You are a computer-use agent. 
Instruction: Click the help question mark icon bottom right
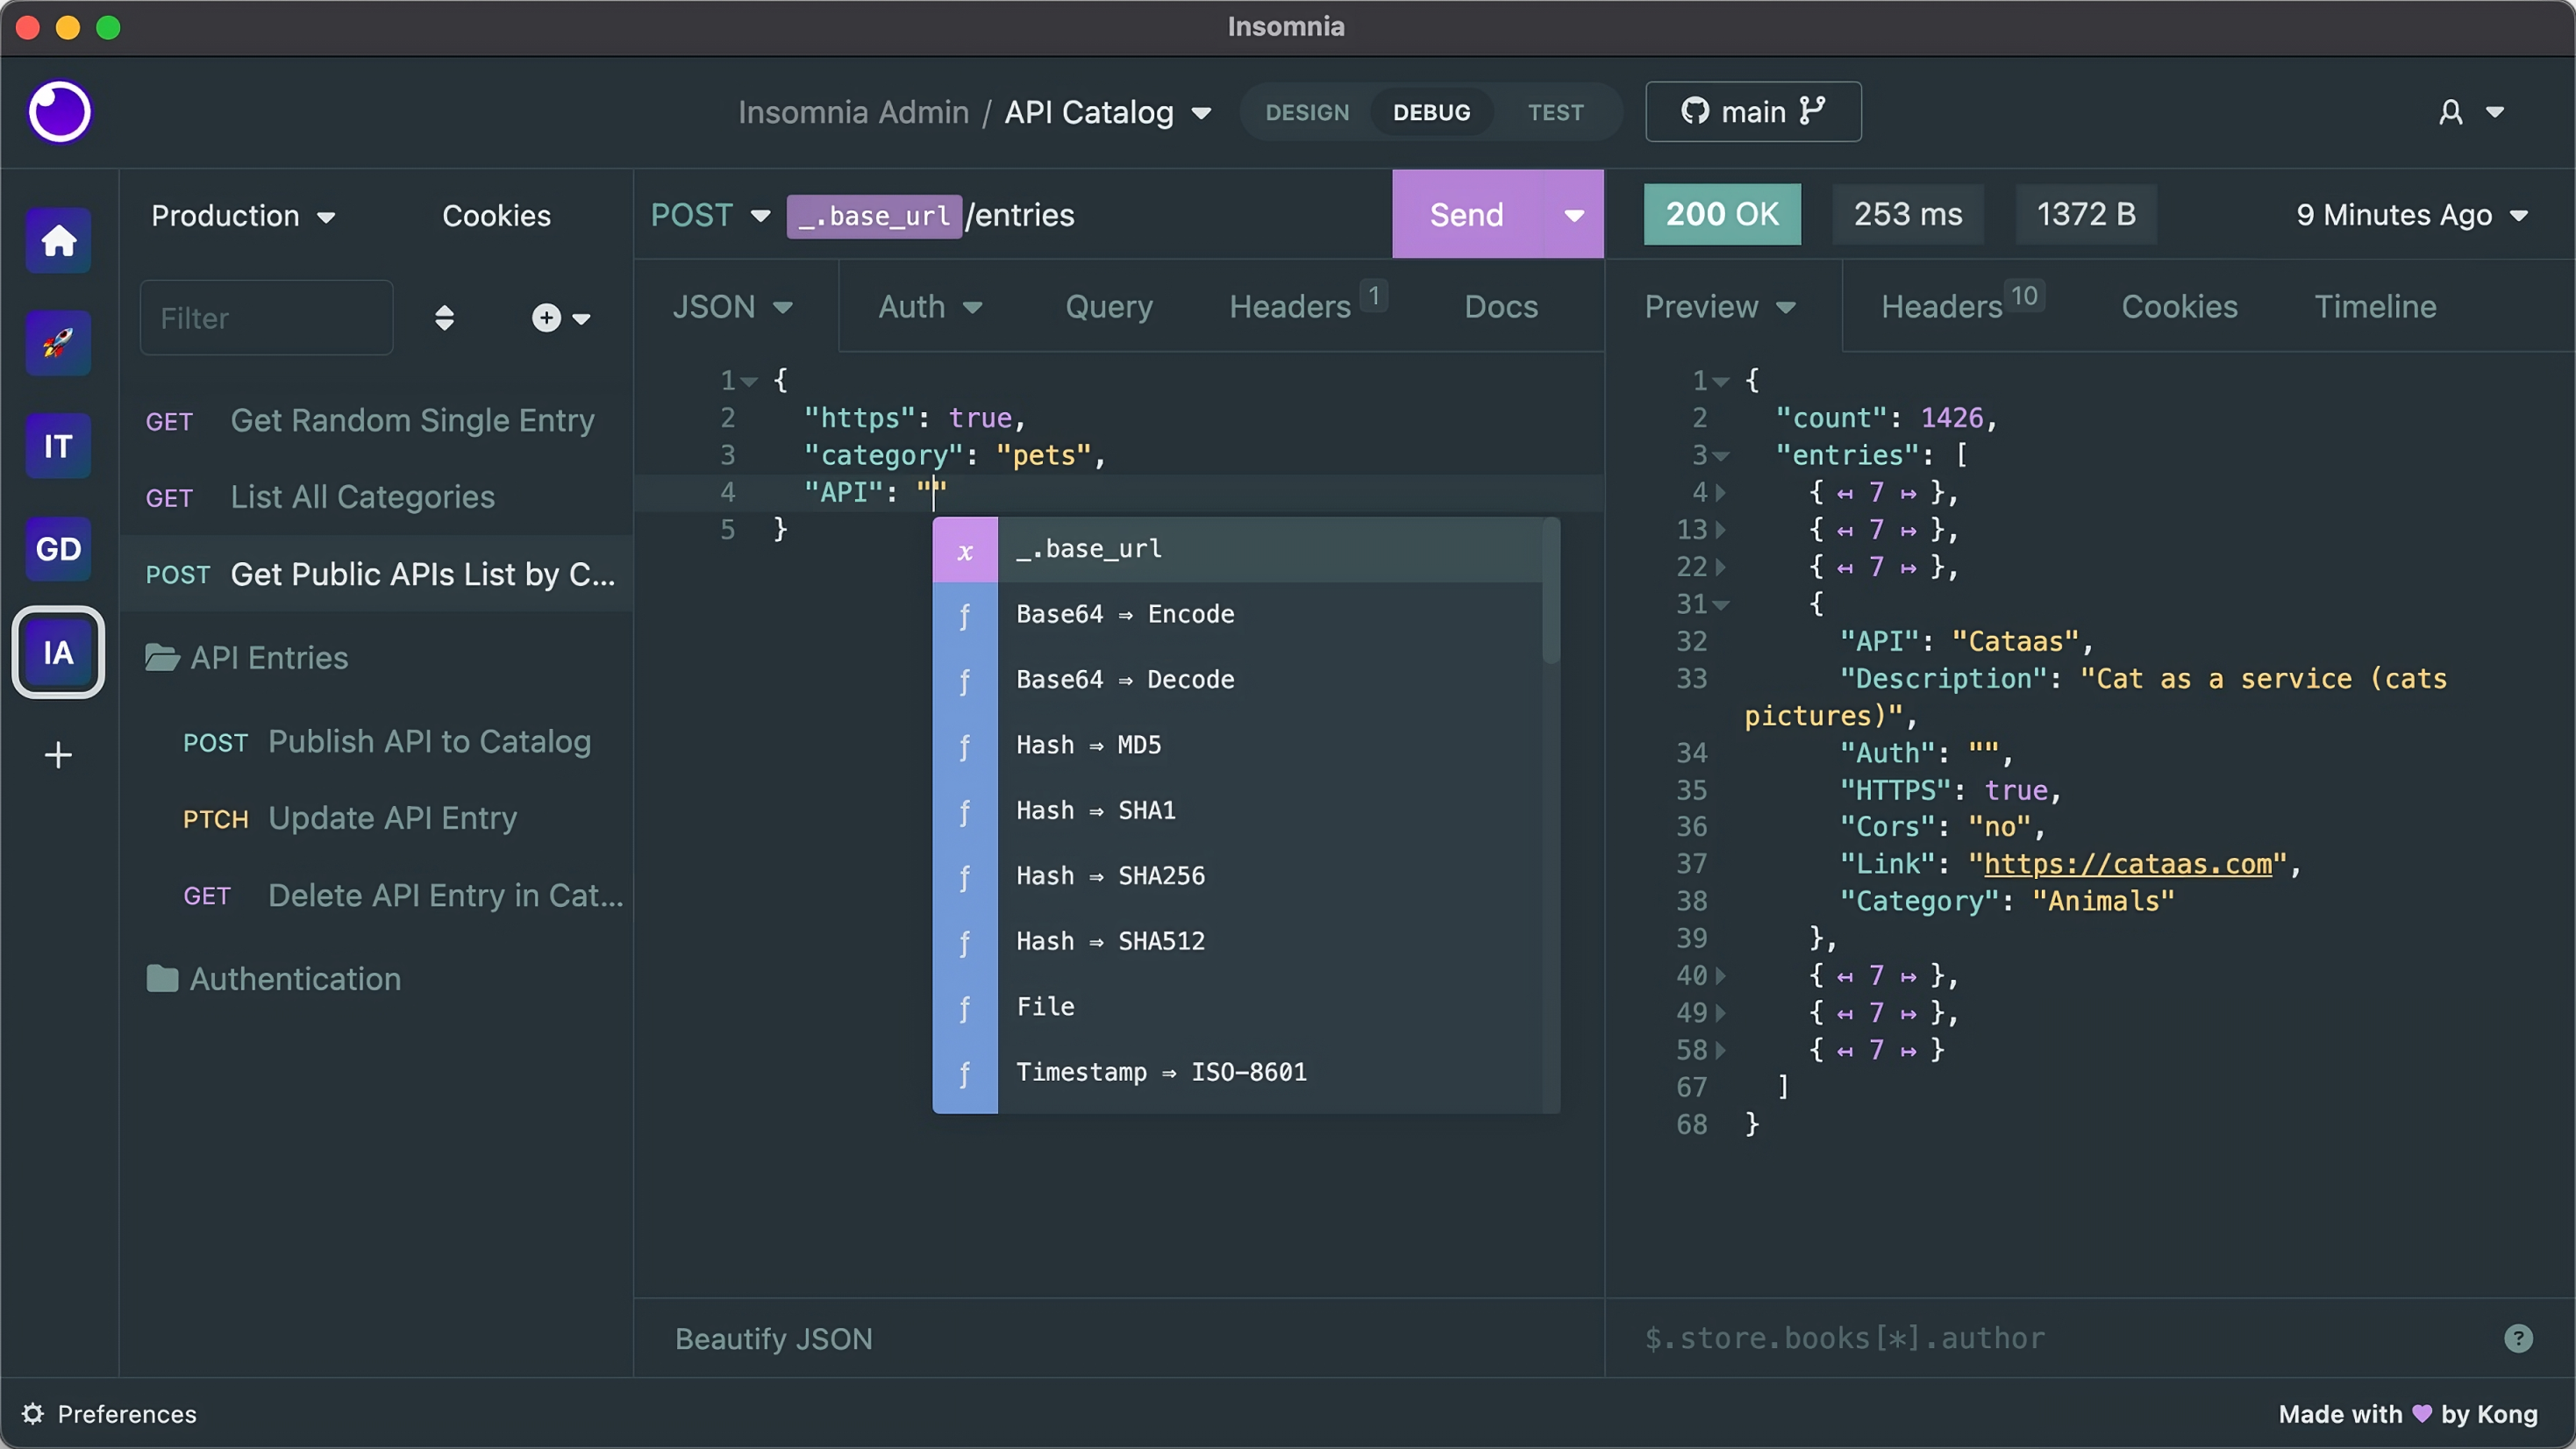click(2519, 1339)
